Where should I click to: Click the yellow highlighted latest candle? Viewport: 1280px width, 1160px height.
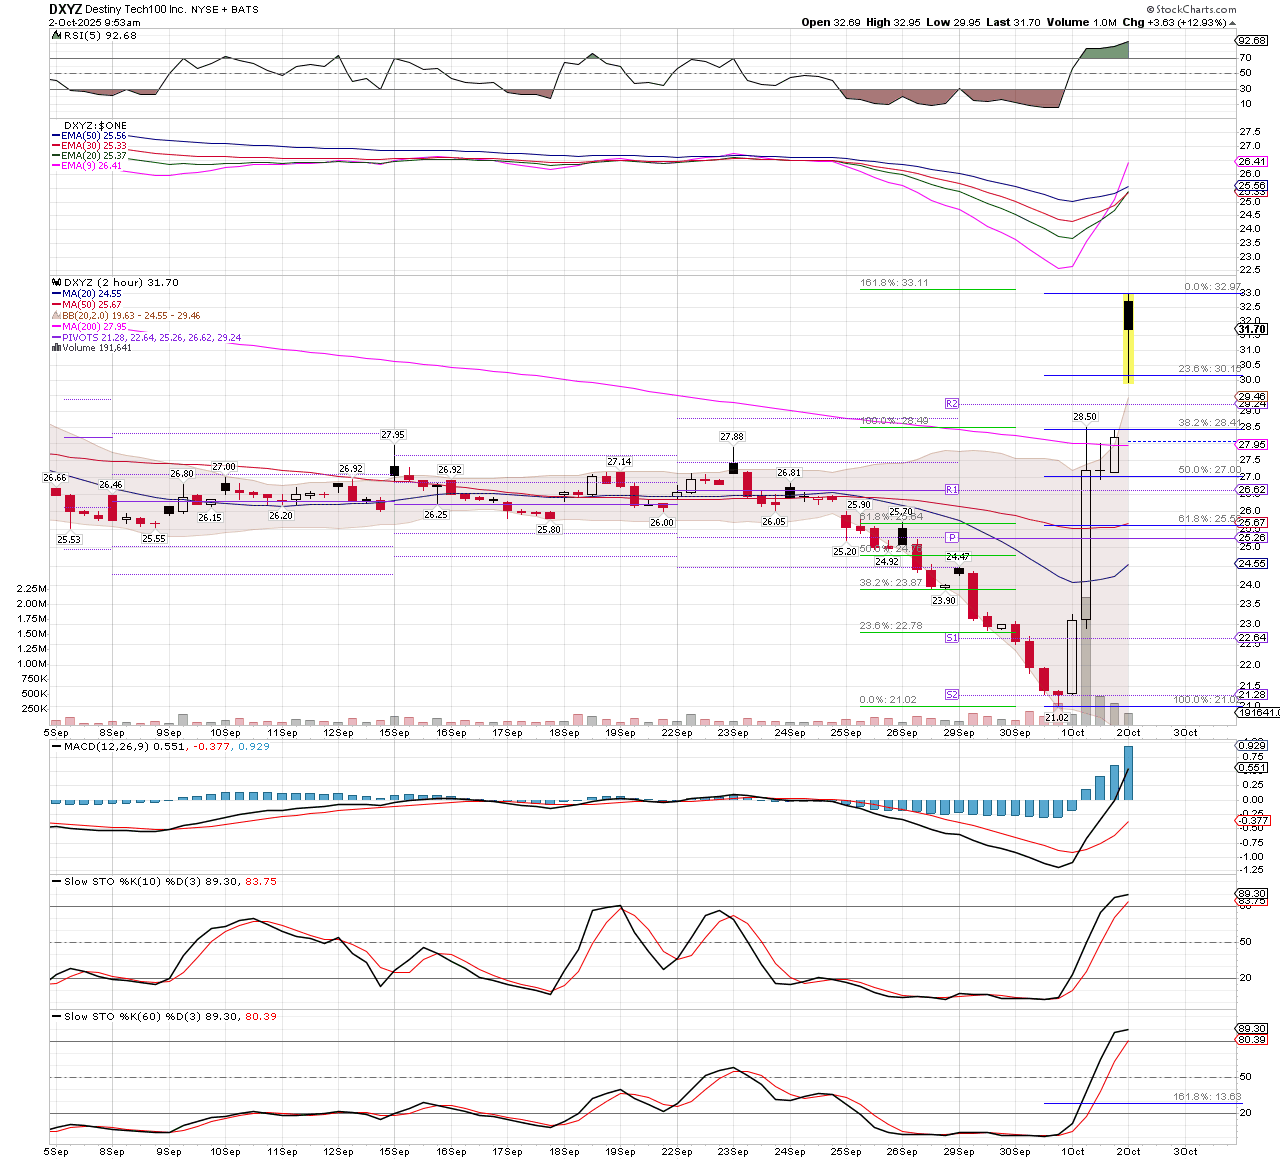click(1128, 338)
